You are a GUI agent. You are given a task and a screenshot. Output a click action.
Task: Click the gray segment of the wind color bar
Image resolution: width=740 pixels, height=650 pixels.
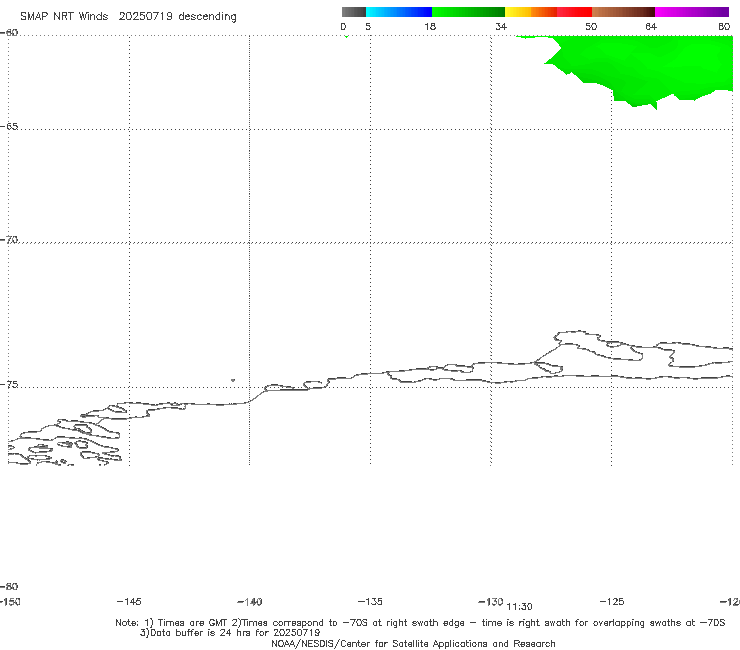coord(353,12)
